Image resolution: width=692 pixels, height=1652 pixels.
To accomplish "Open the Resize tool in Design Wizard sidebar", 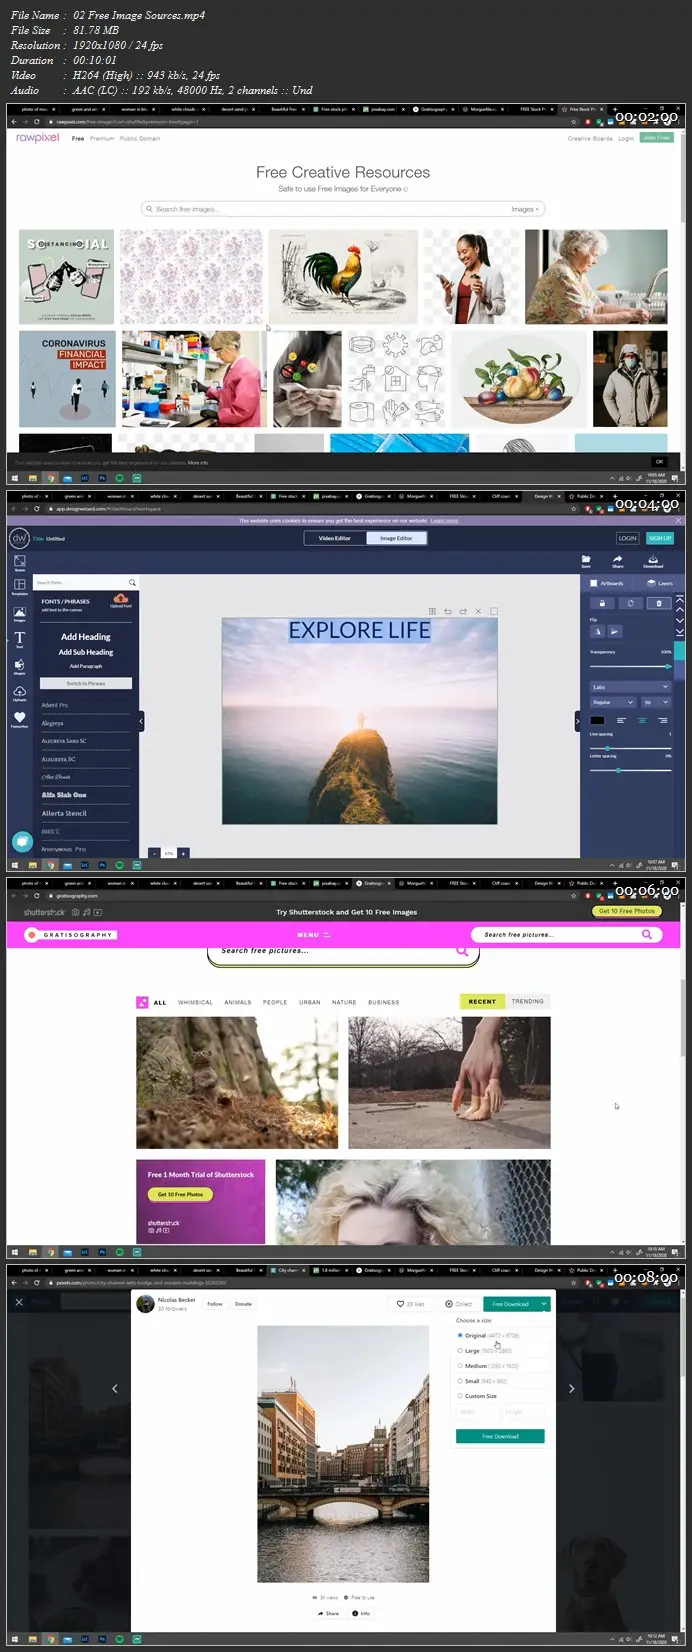I will pos(20,563).
